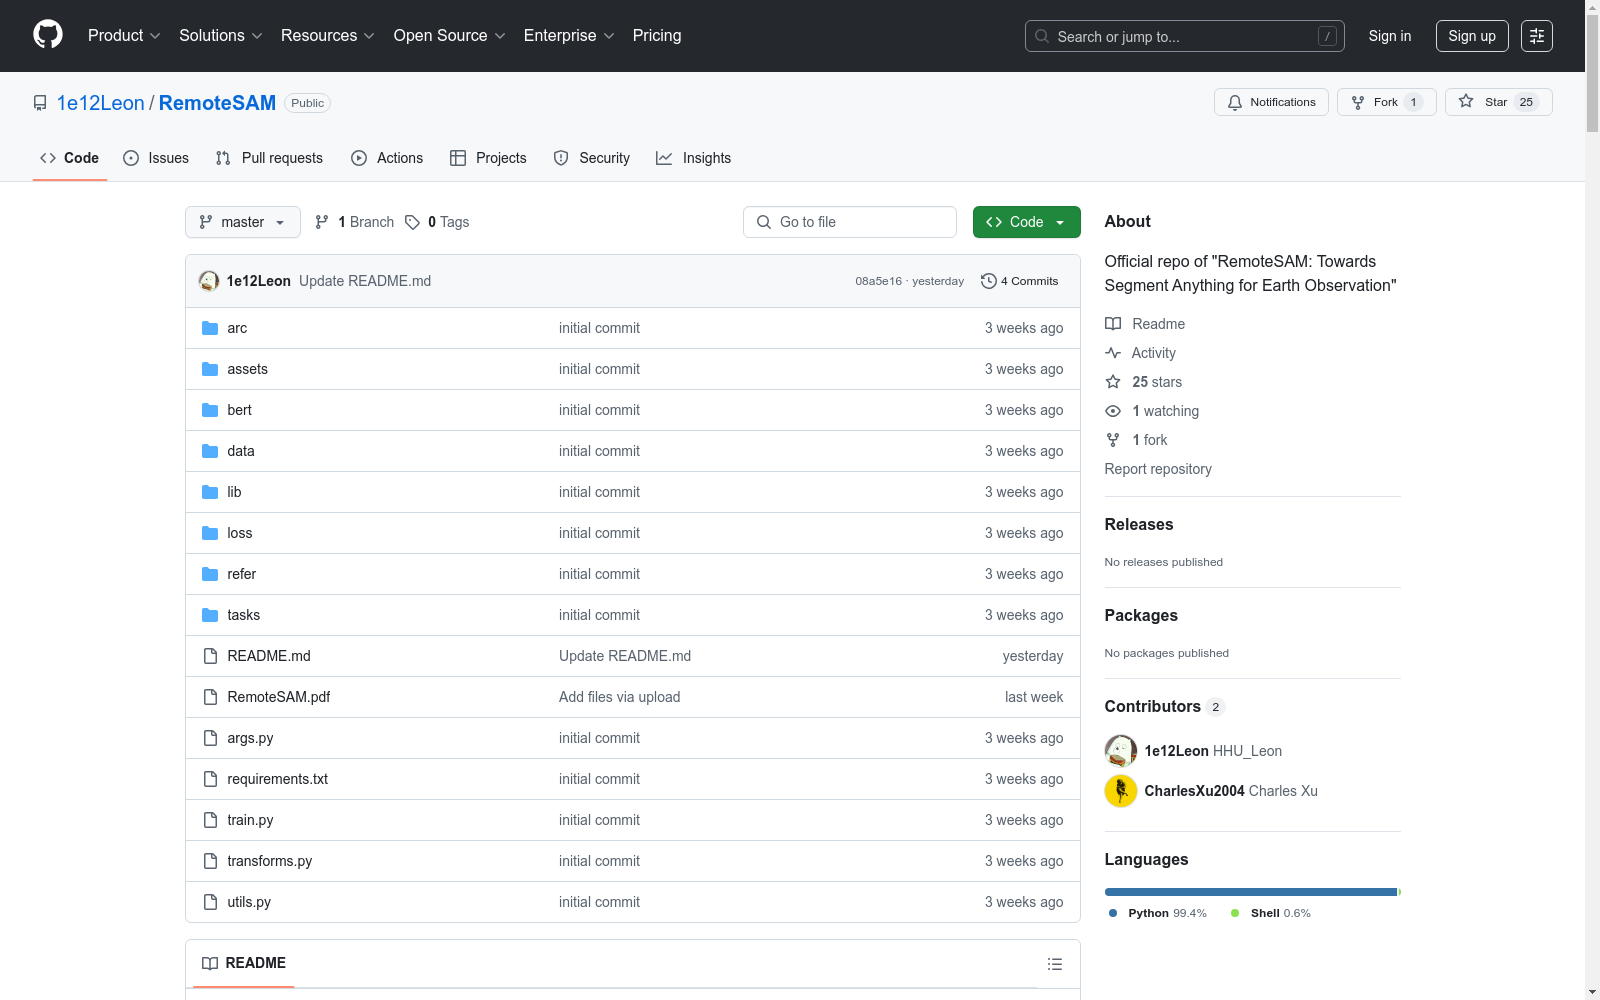This screenshot has width=1600, height=1000.
Task: Fork this repository
Action: tap(1386, 102)
